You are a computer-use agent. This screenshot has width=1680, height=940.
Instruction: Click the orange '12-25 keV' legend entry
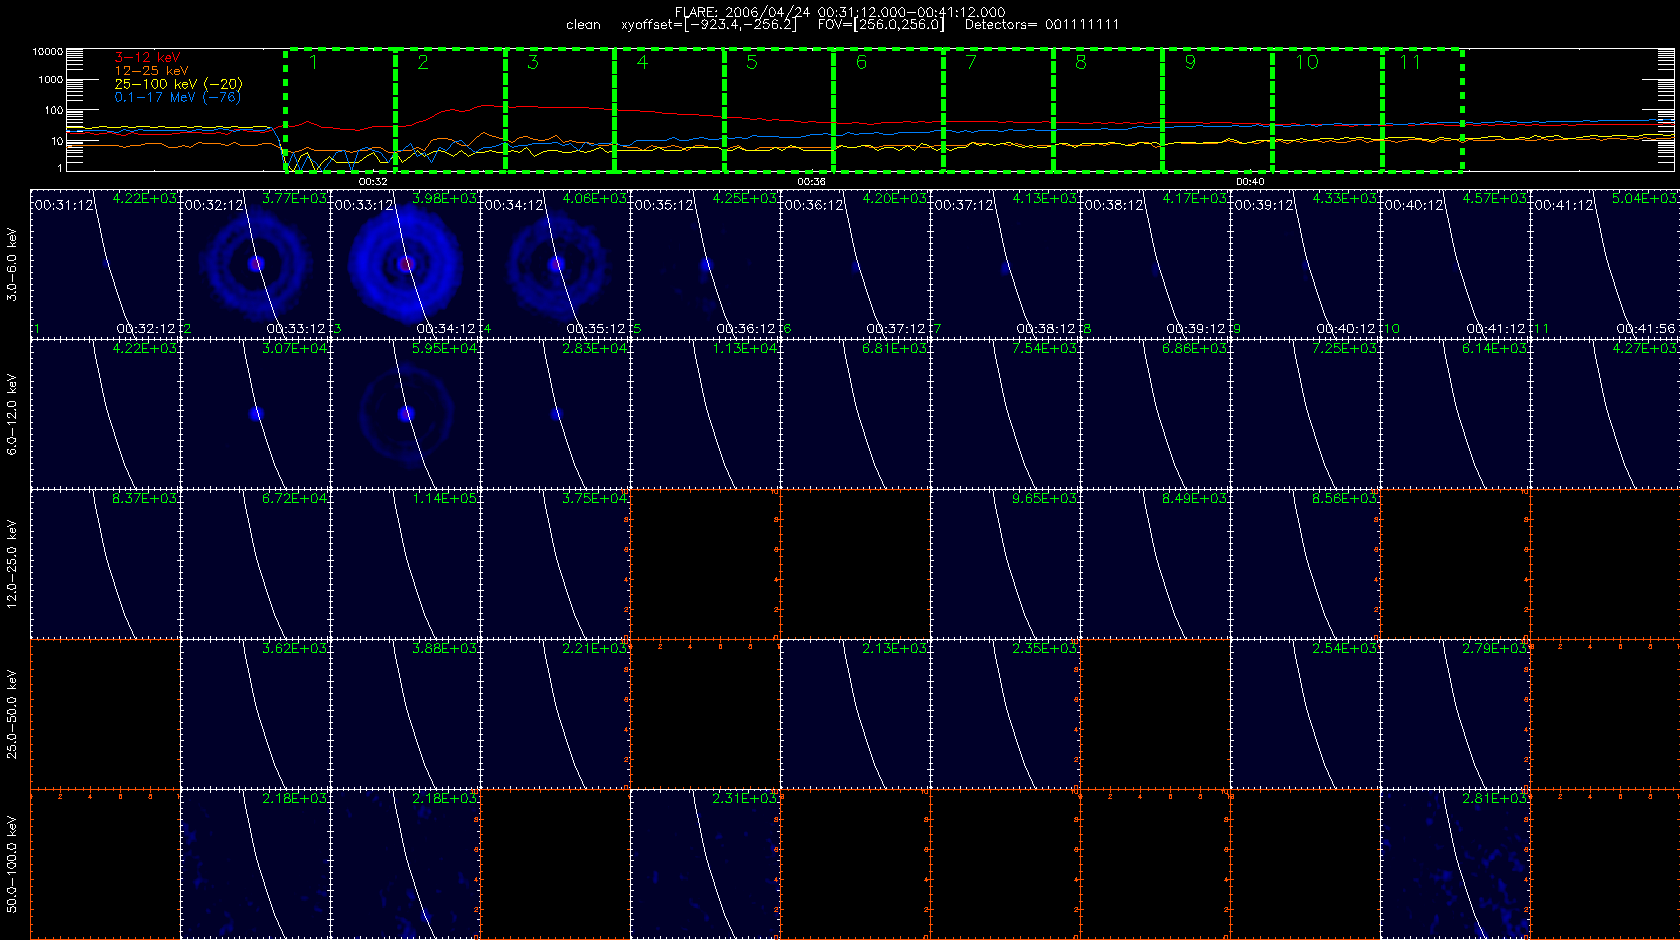(x=151, y=71)
